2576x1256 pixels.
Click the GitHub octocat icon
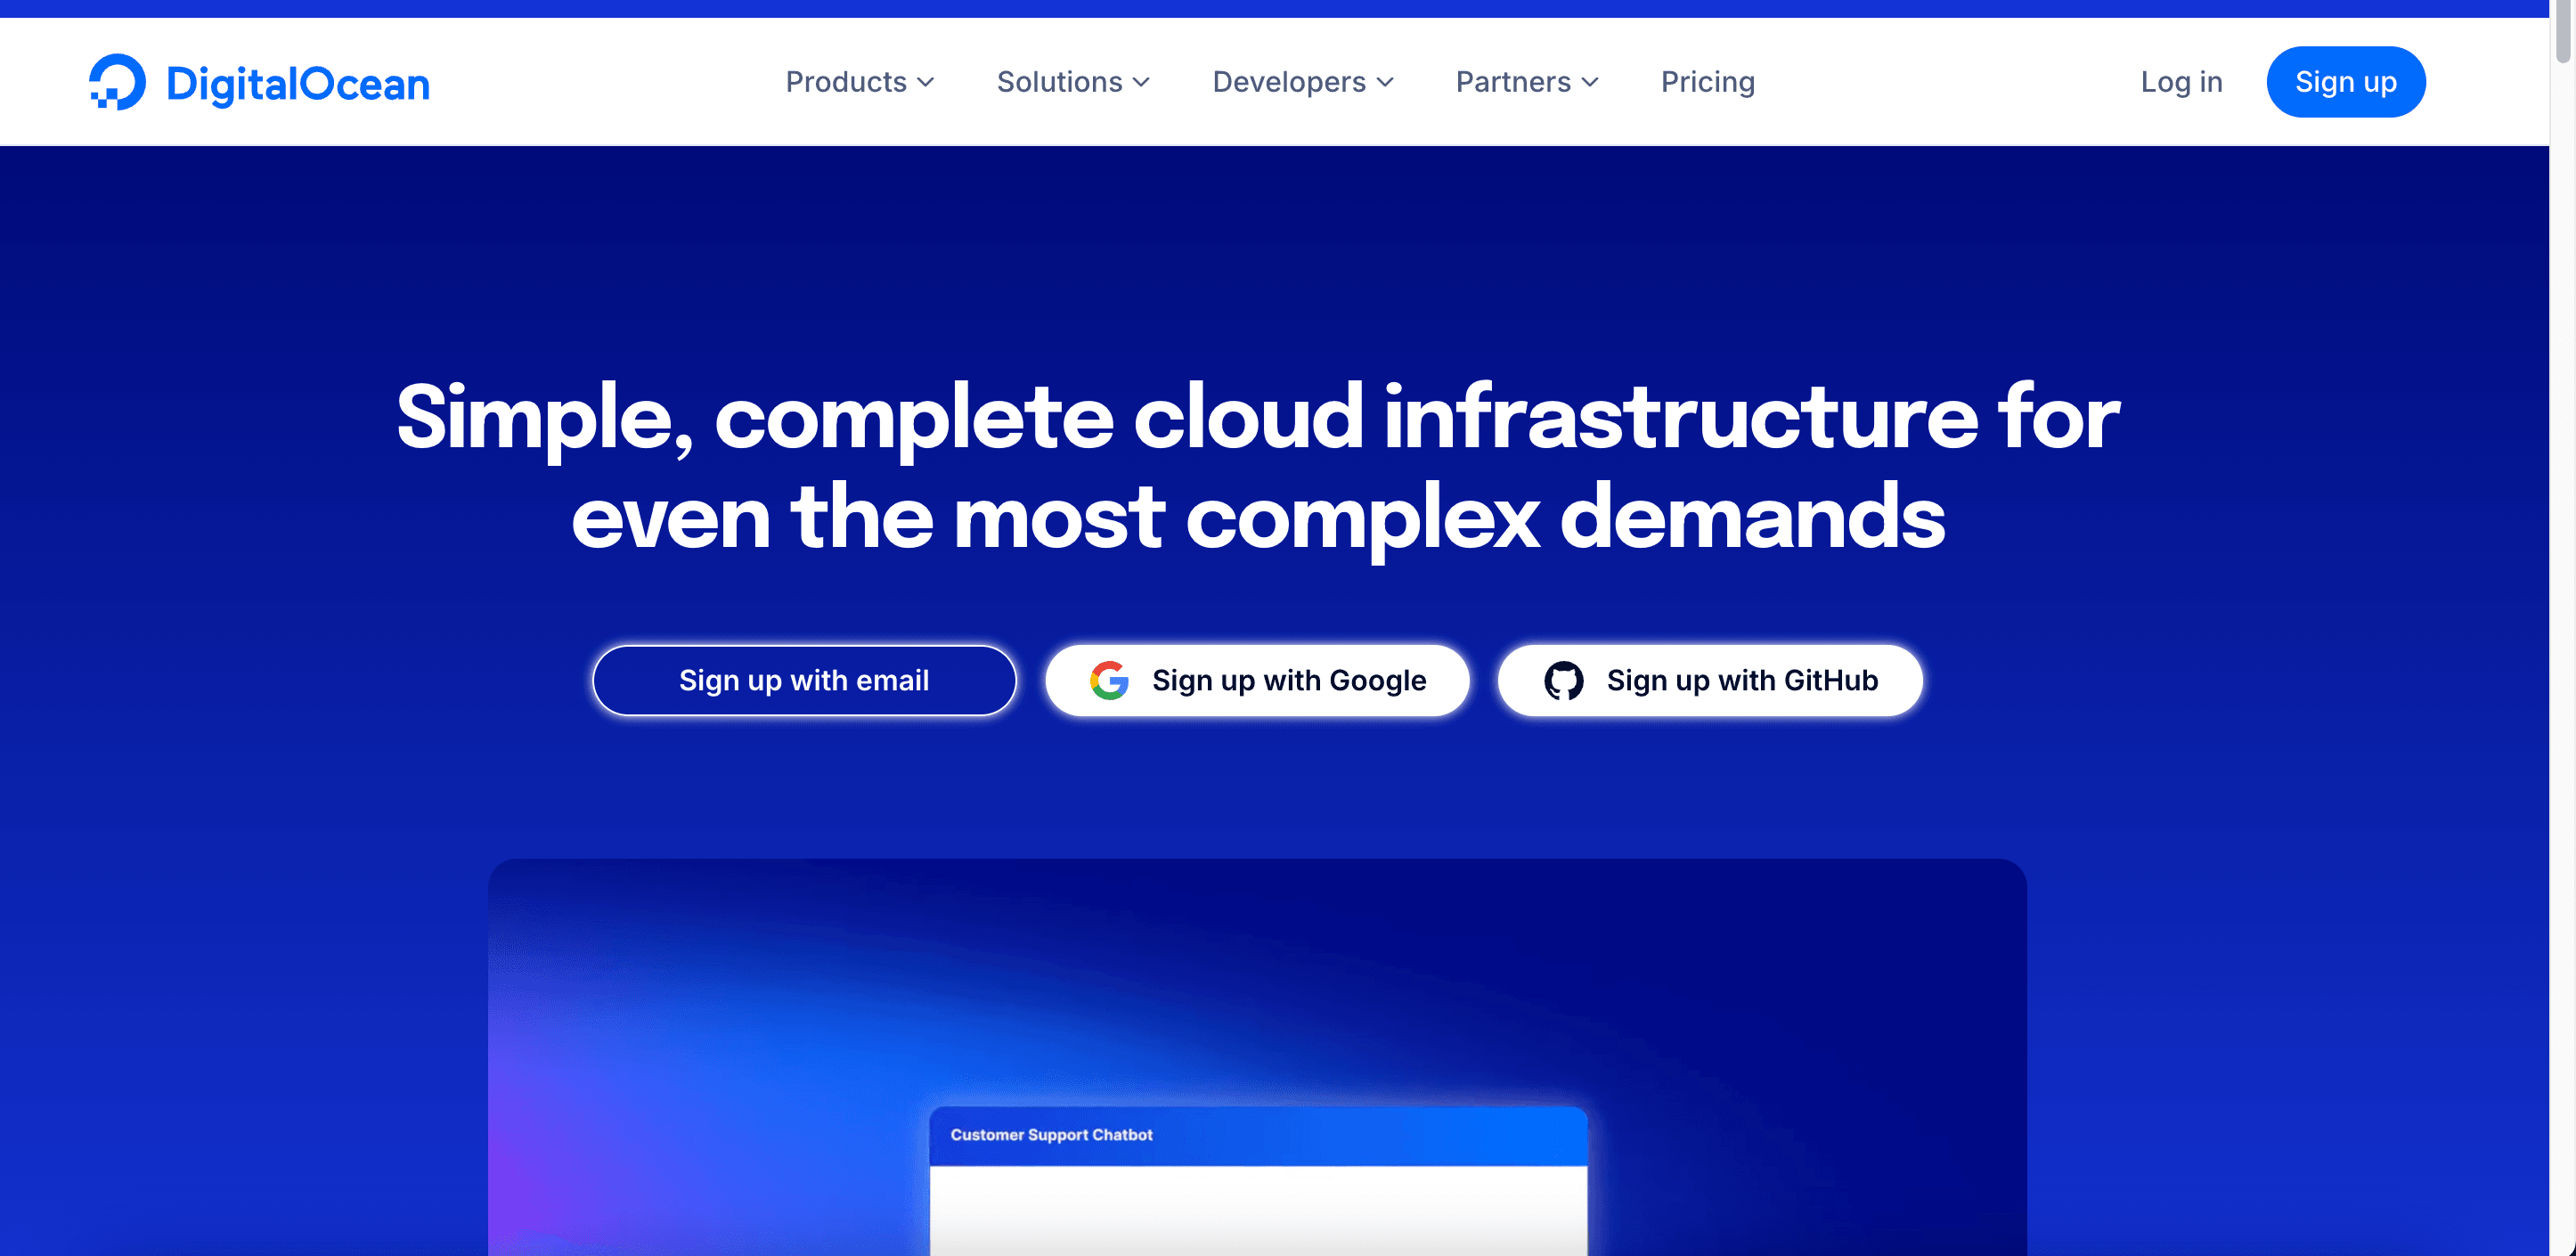[x=1563, y=680]
